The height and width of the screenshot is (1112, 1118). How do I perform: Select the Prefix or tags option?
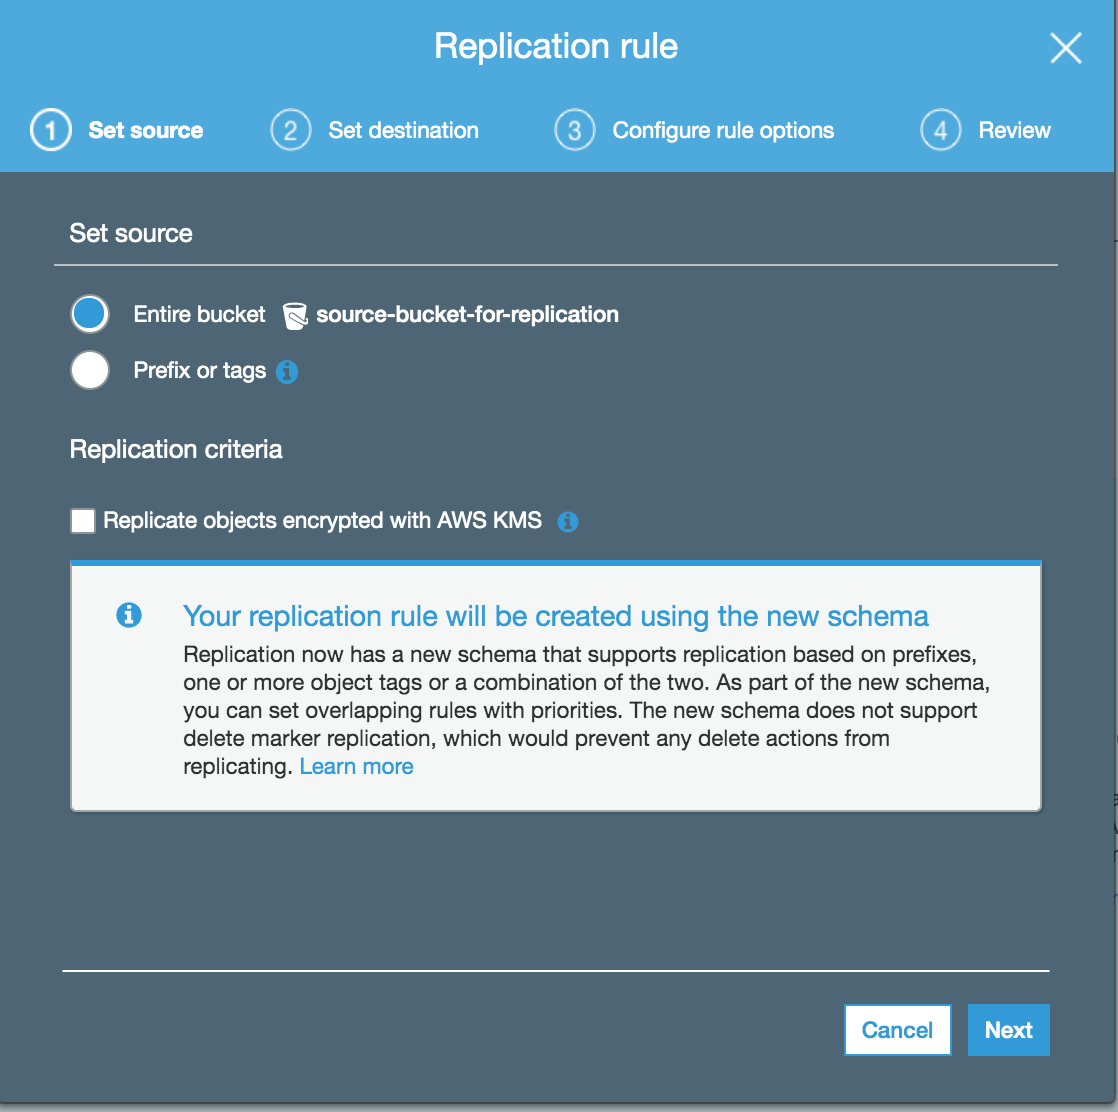point(89,370)
